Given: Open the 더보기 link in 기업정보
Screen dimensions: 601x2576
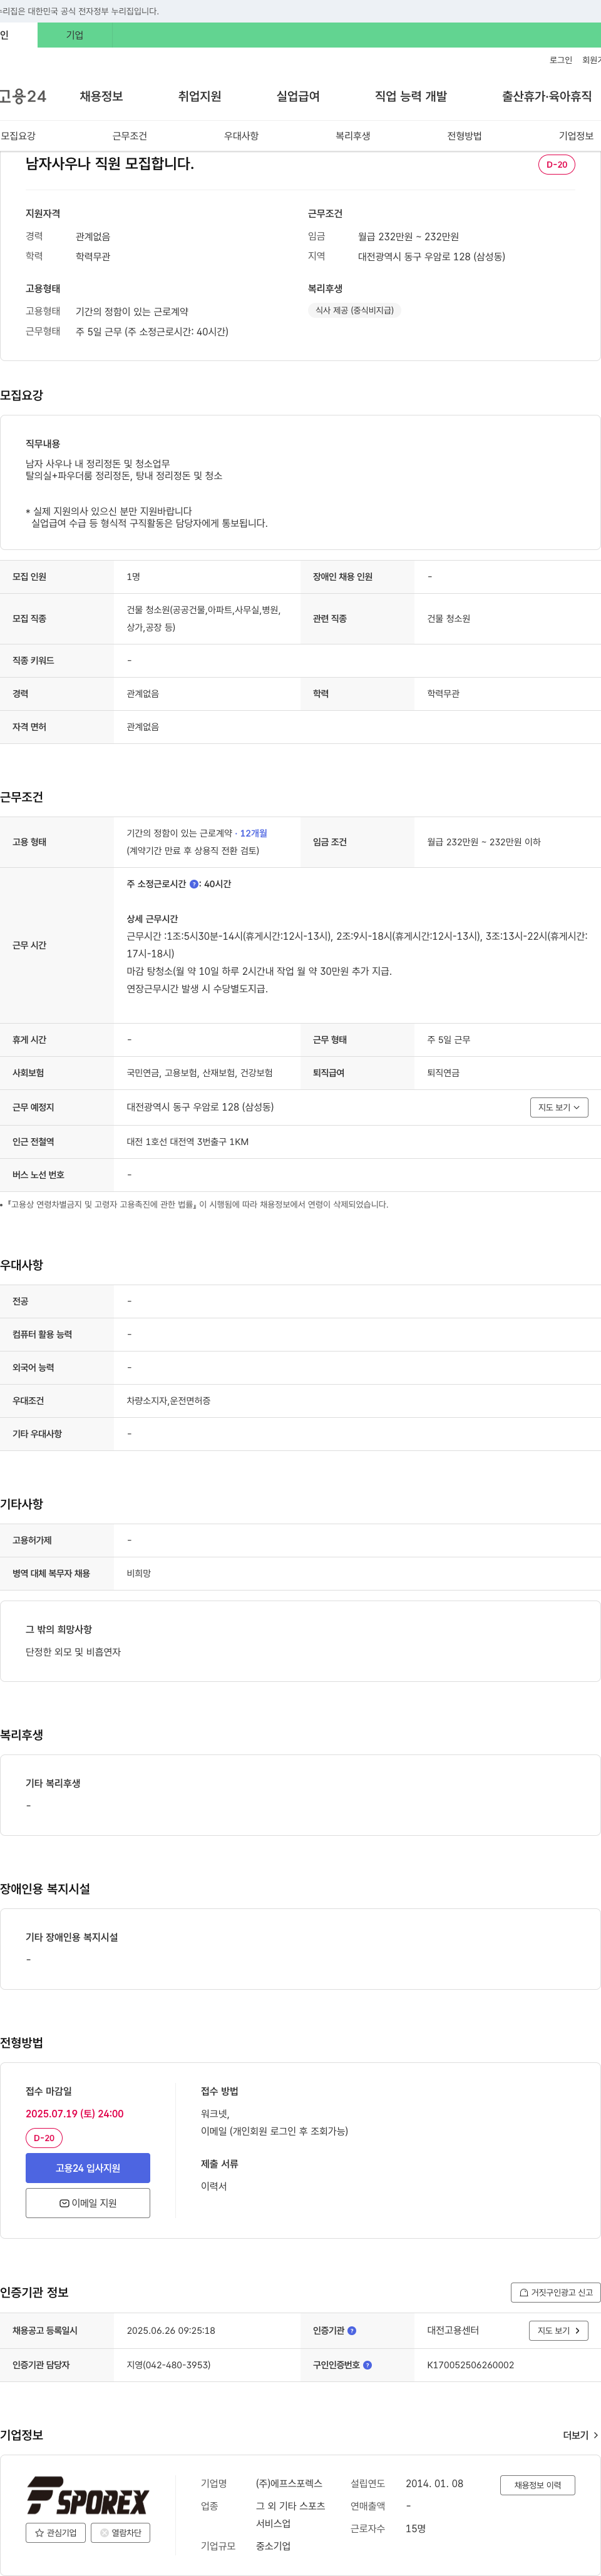Looking at the screenshot, I should 580,2435.
